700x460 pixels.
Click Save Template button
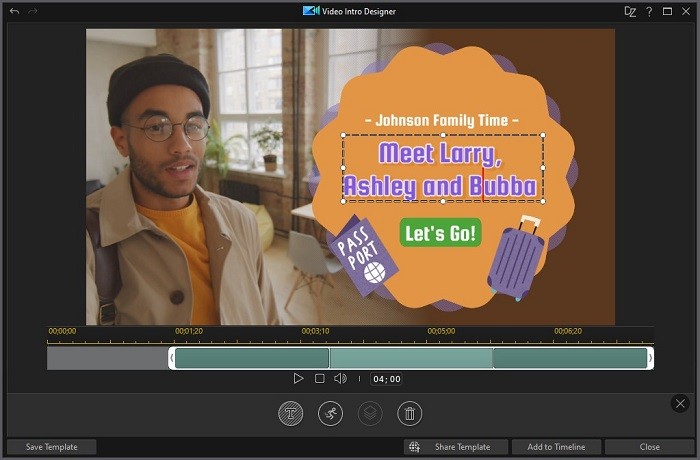coord(52,447)
